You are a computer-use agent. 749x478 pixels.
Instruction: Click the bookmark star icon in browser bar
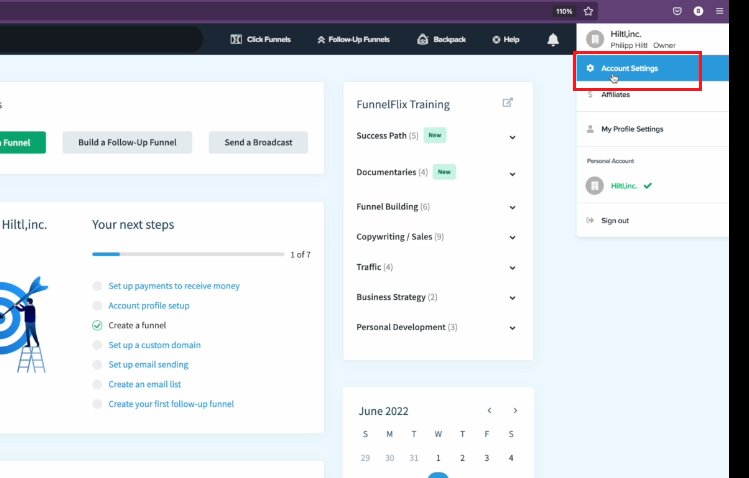pos(588,11)
